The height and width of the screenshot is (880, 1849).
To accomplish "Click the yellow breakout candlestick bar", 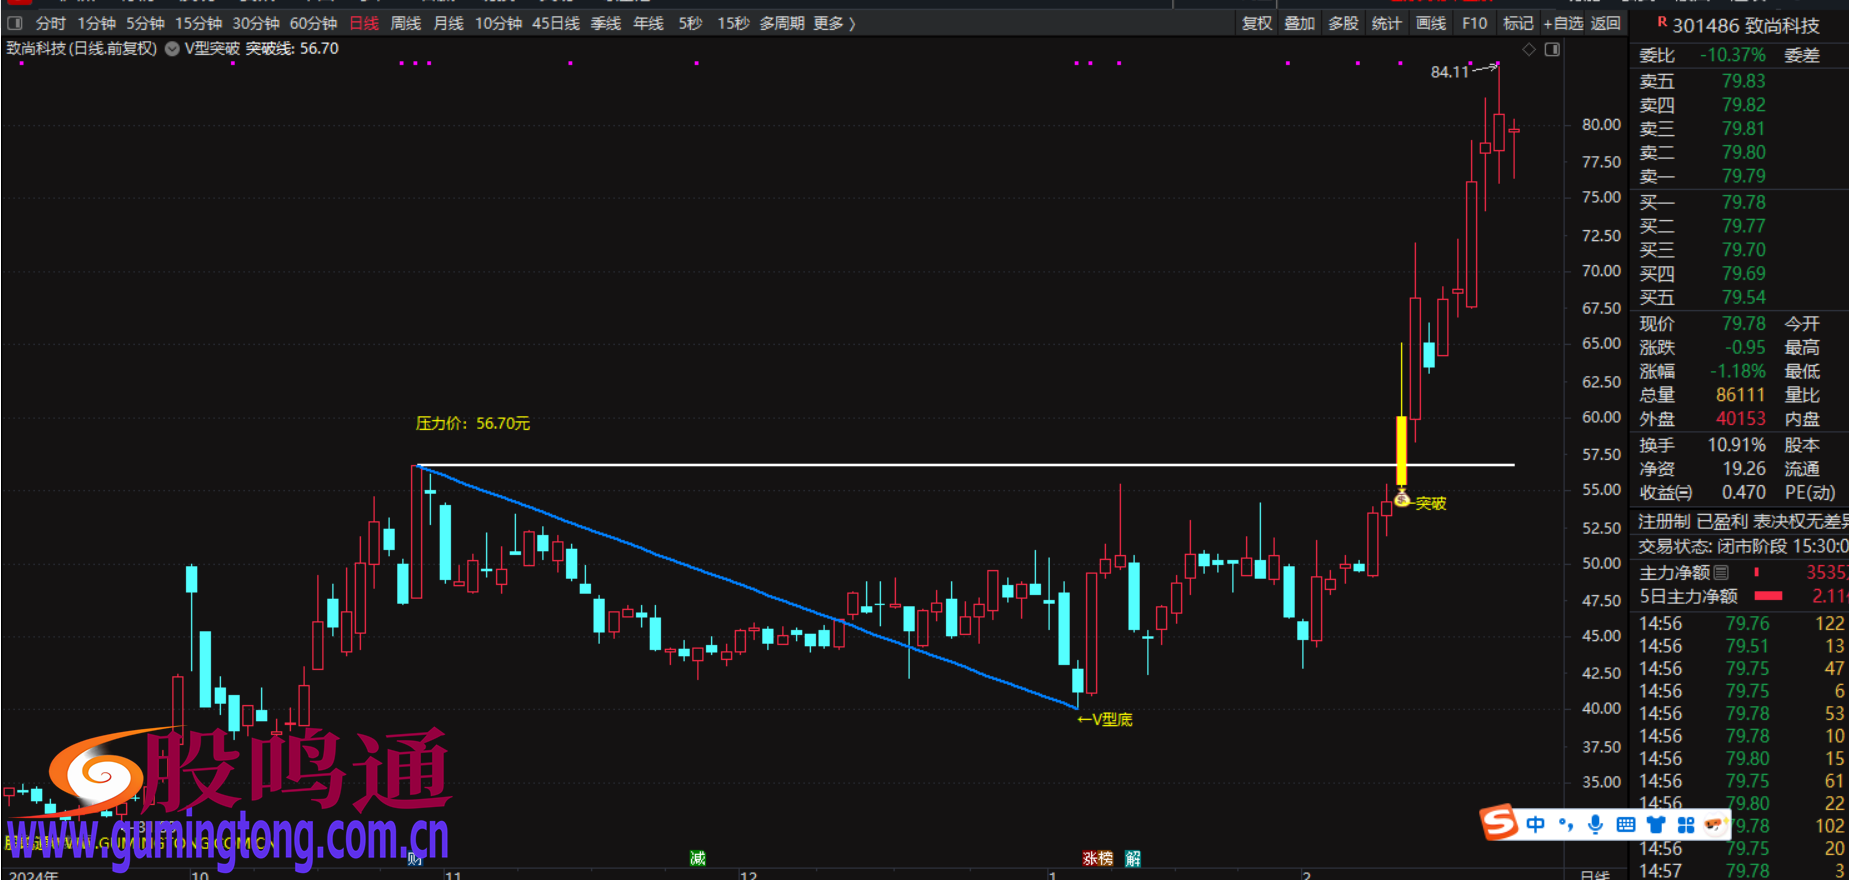I will pyautogui.click(x=1401, y=450).
